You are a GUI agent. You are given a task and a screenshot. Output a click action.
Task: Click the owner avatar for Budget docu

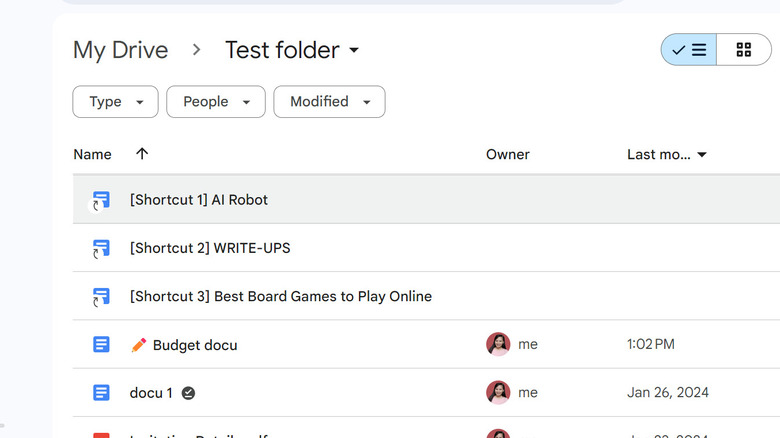coord(498,345)
